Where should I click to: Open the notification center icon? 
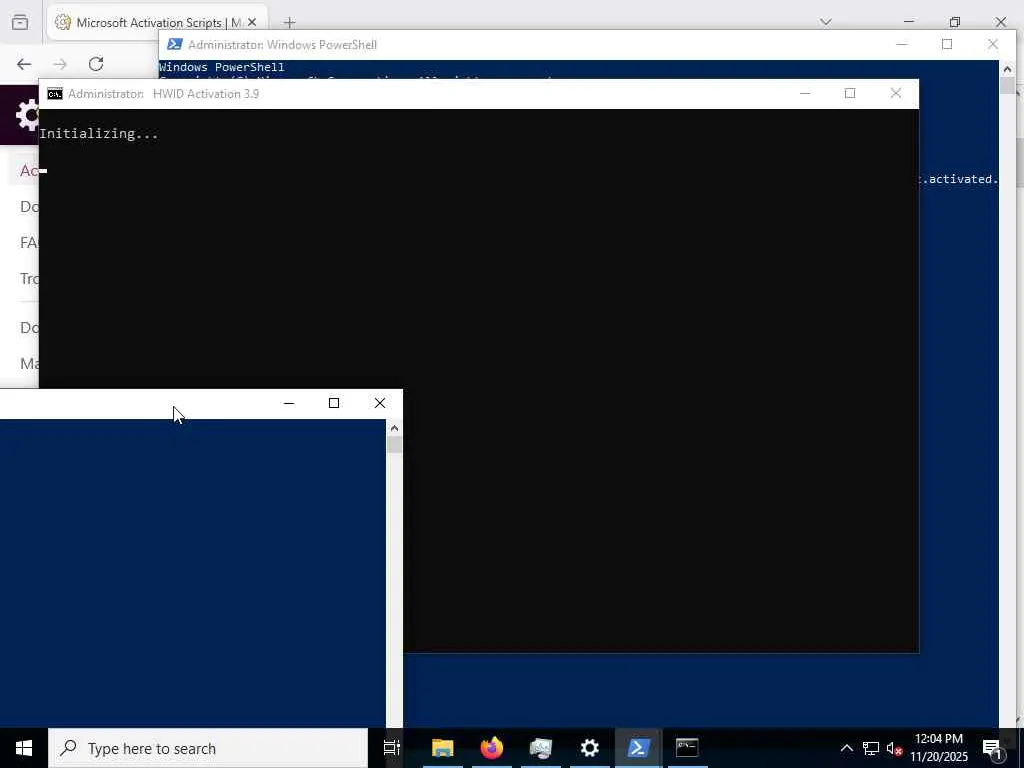(x=993, y=749)
